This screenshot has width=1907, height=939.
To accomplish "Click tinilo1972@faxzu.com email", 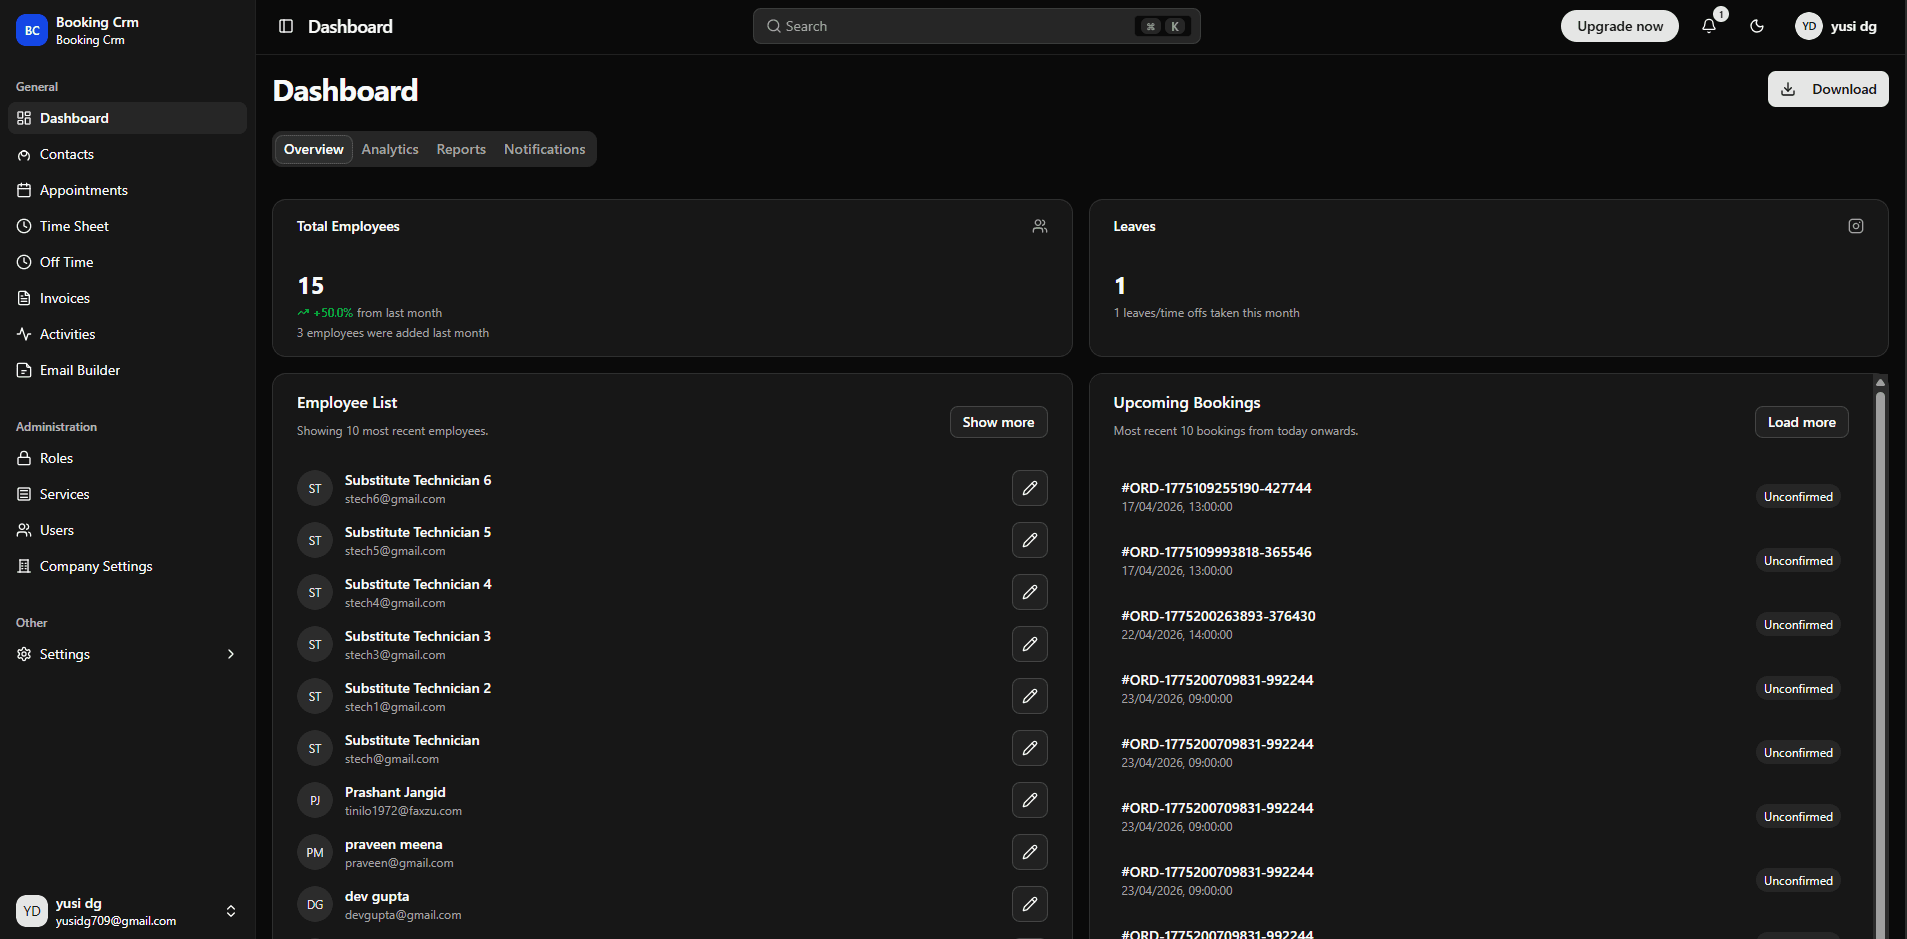I will 403,811.
